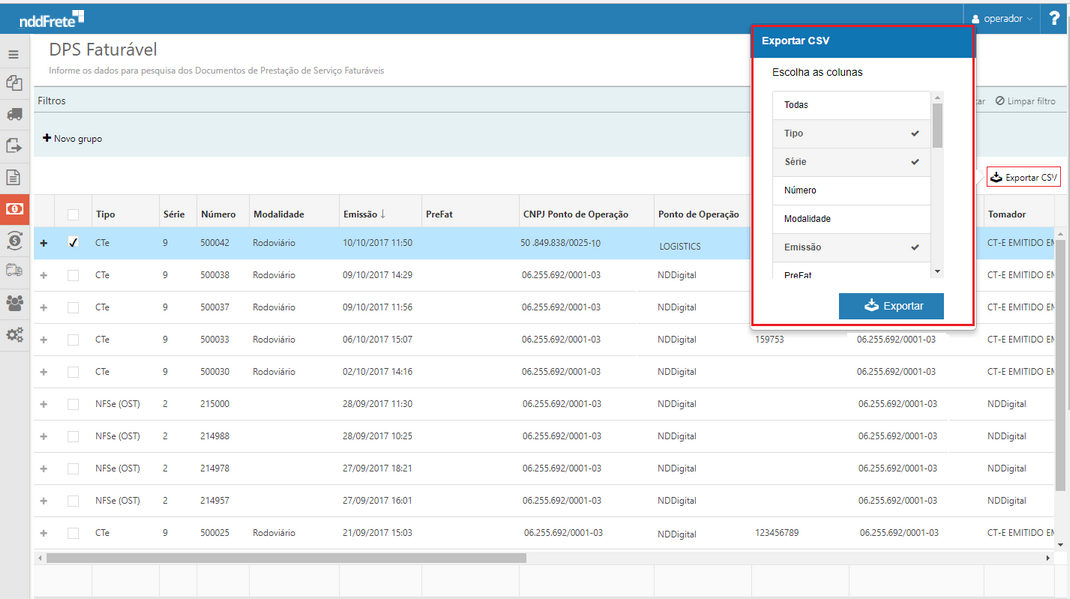Click the help question mark icon
The width and height of the screenshot is (1070, 599).
point(1054,18)
